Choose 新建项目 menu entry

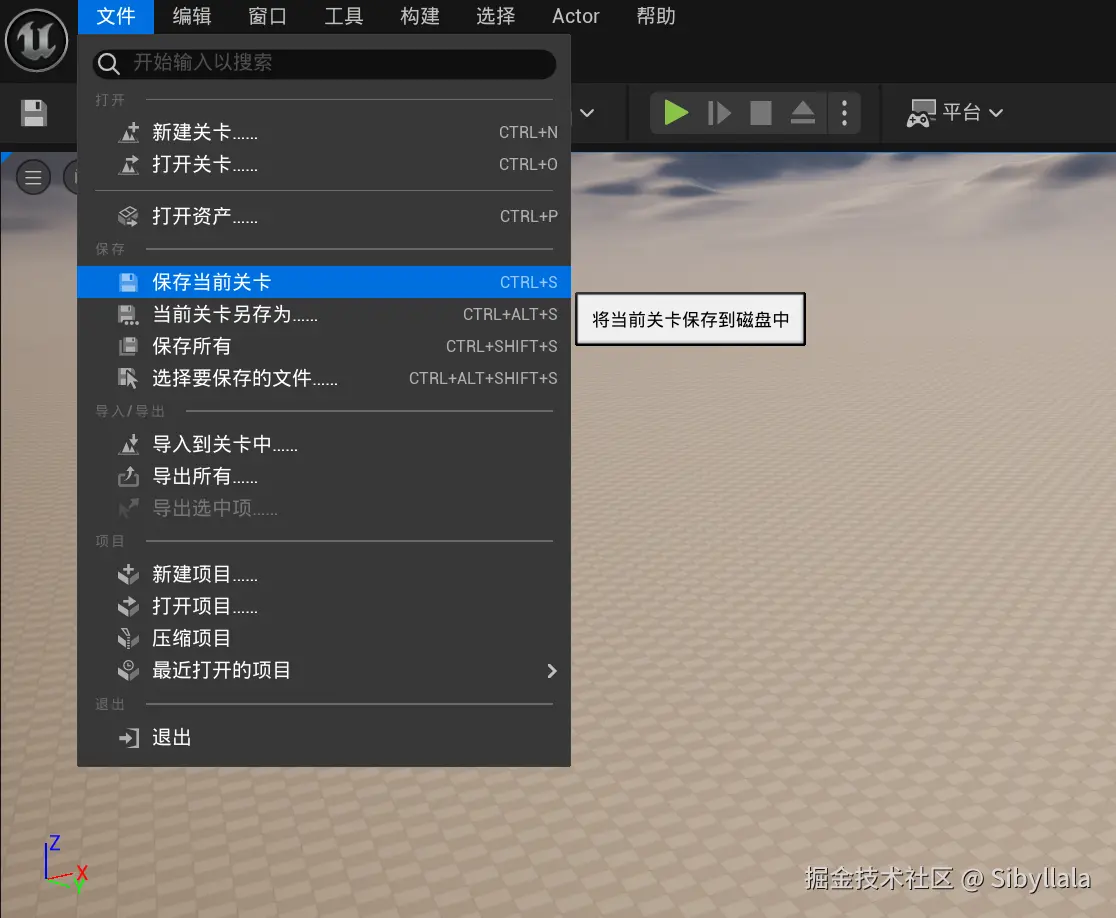coord(324,574)
